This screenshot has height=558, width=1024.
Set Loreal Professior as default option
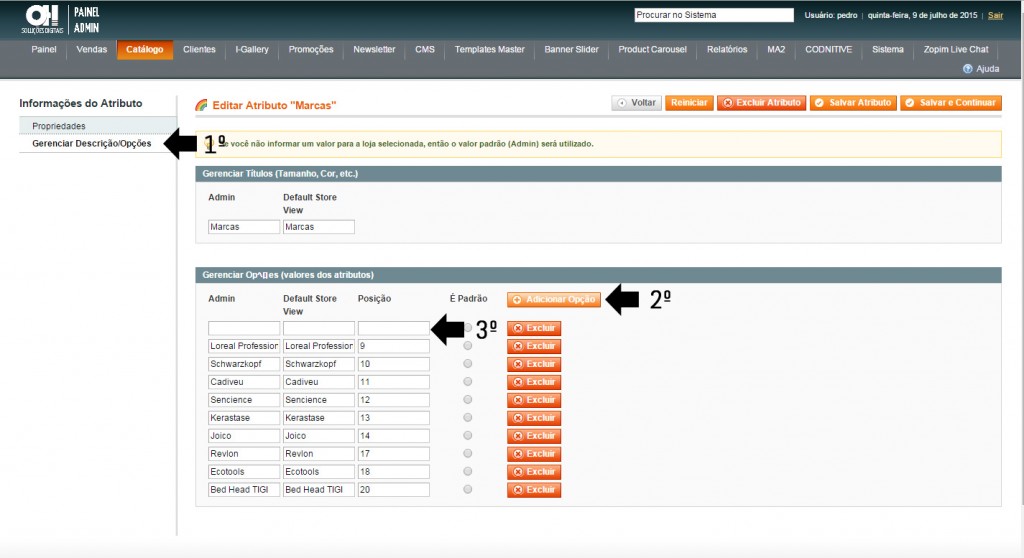468,346
